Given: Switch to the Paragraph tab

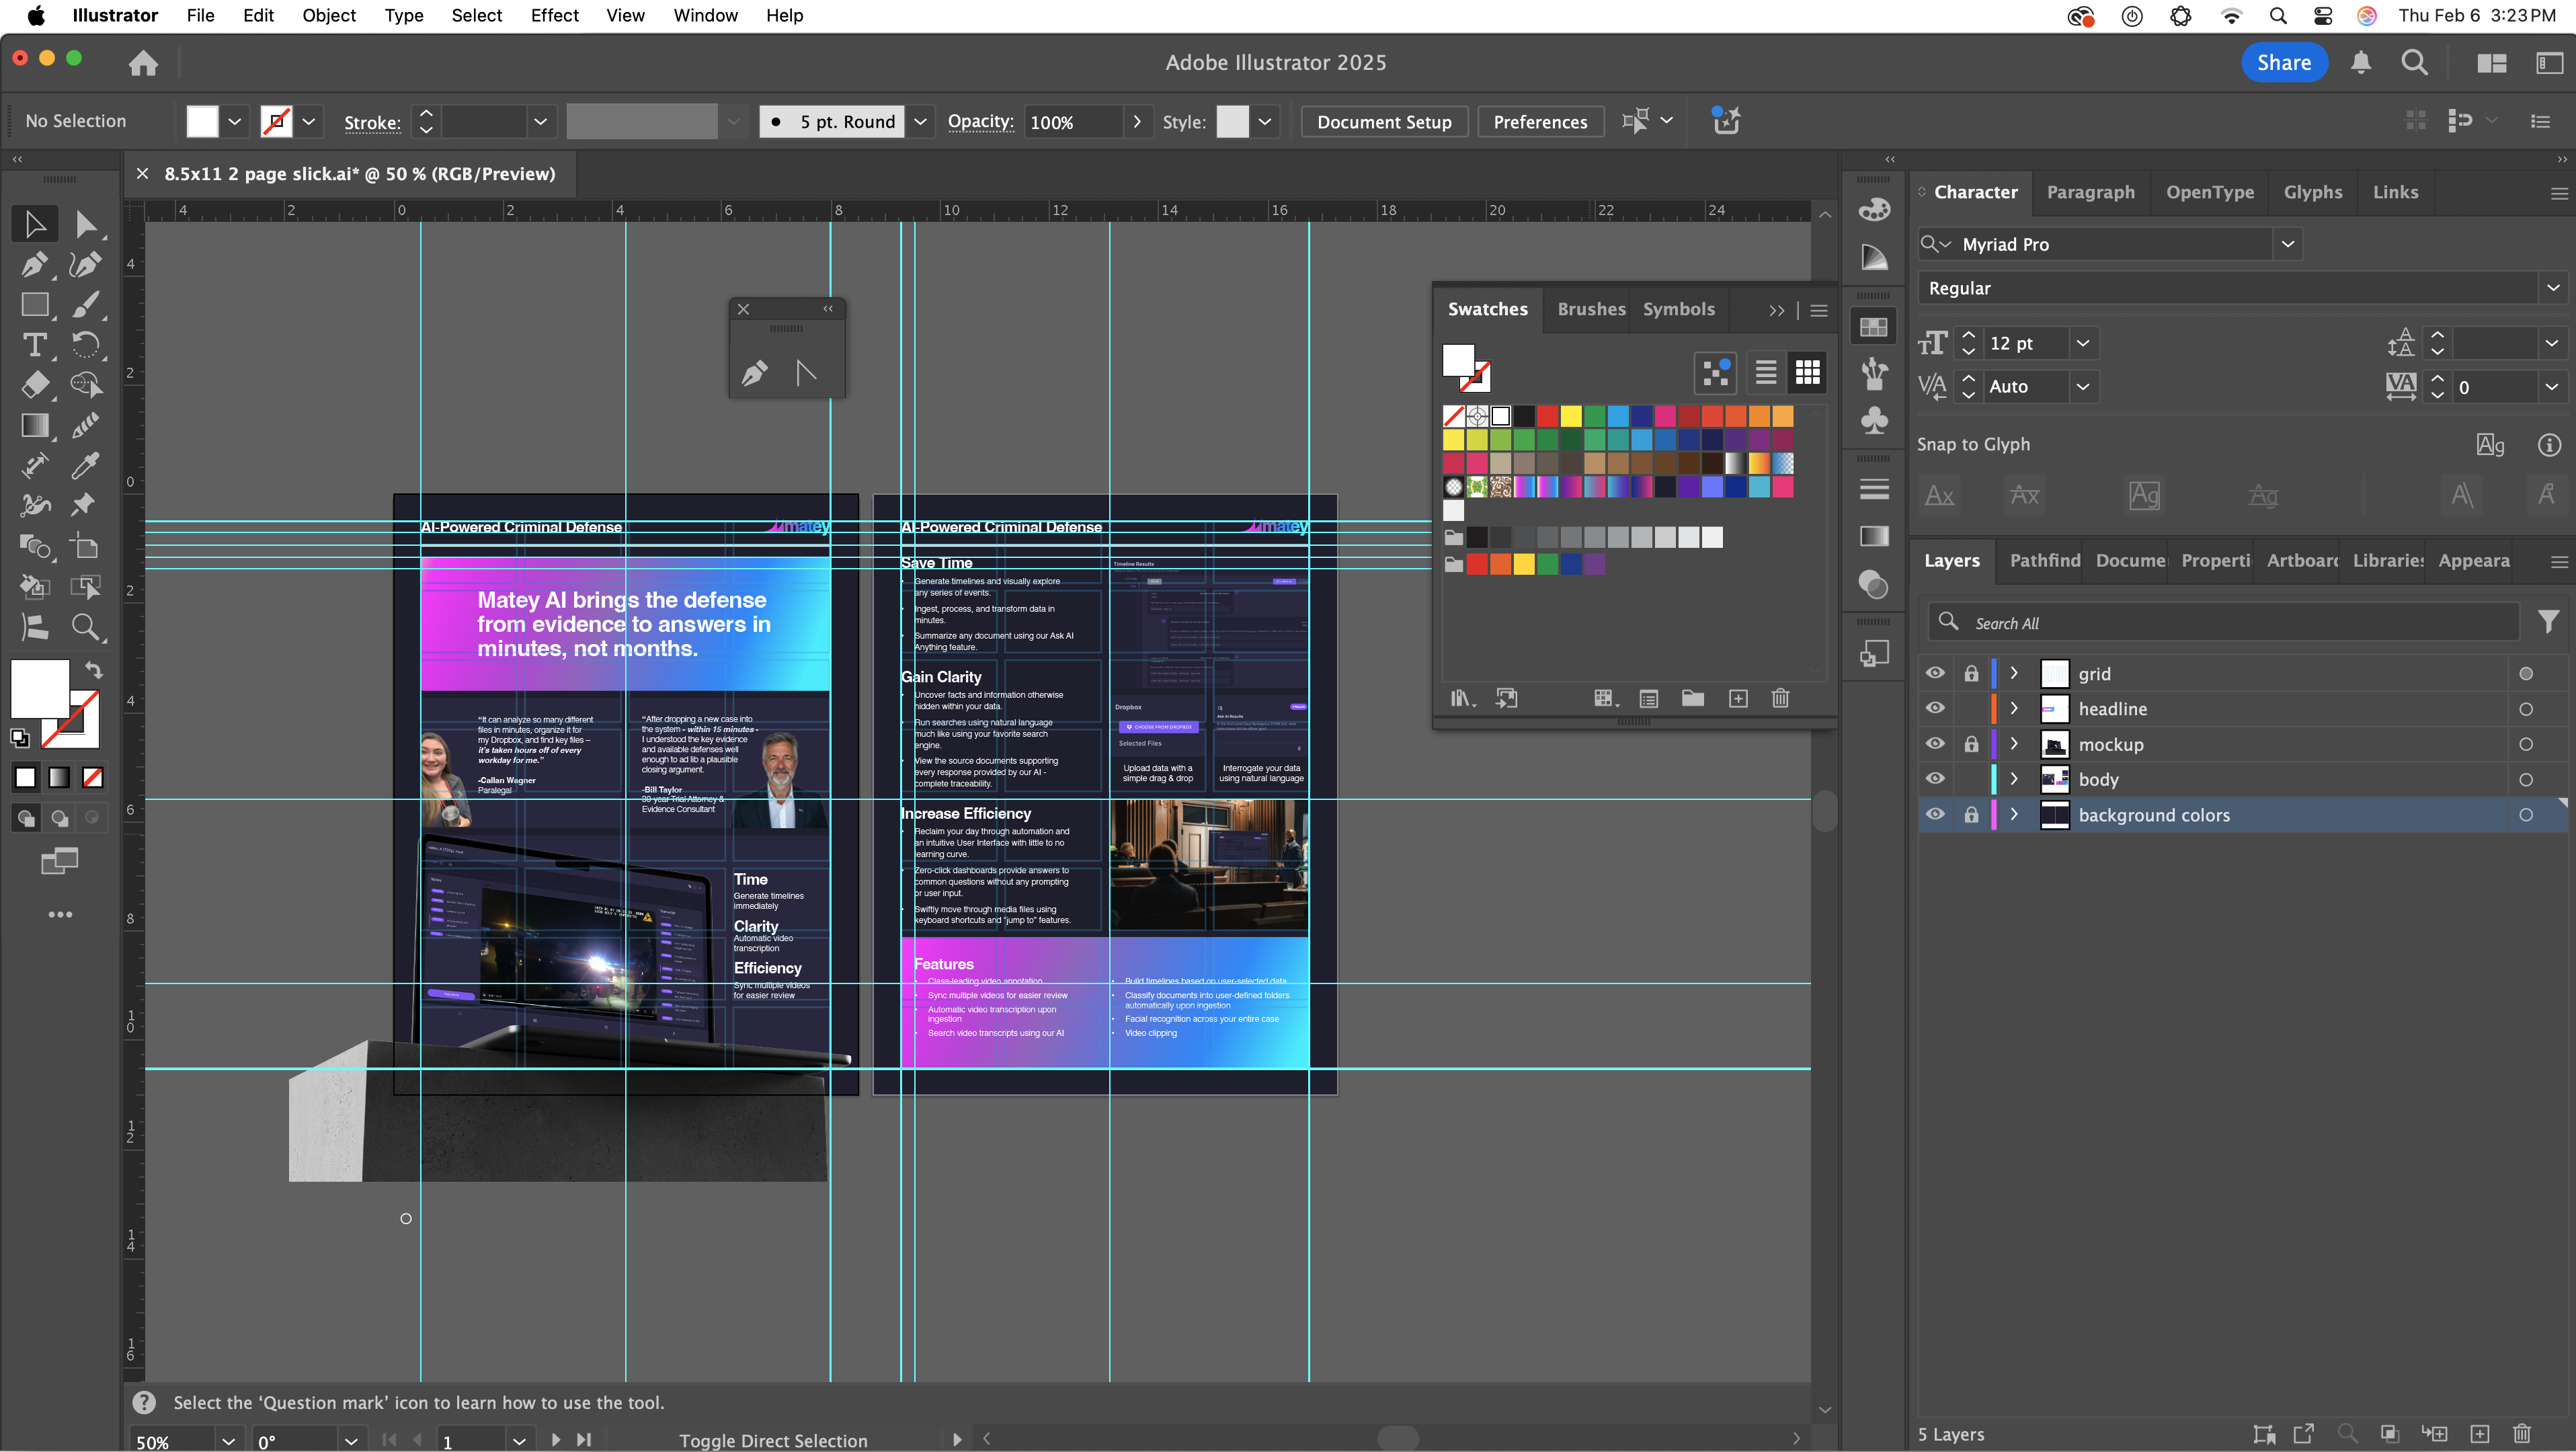Looking at the screenshot, I should click(x=2090, y=192).
